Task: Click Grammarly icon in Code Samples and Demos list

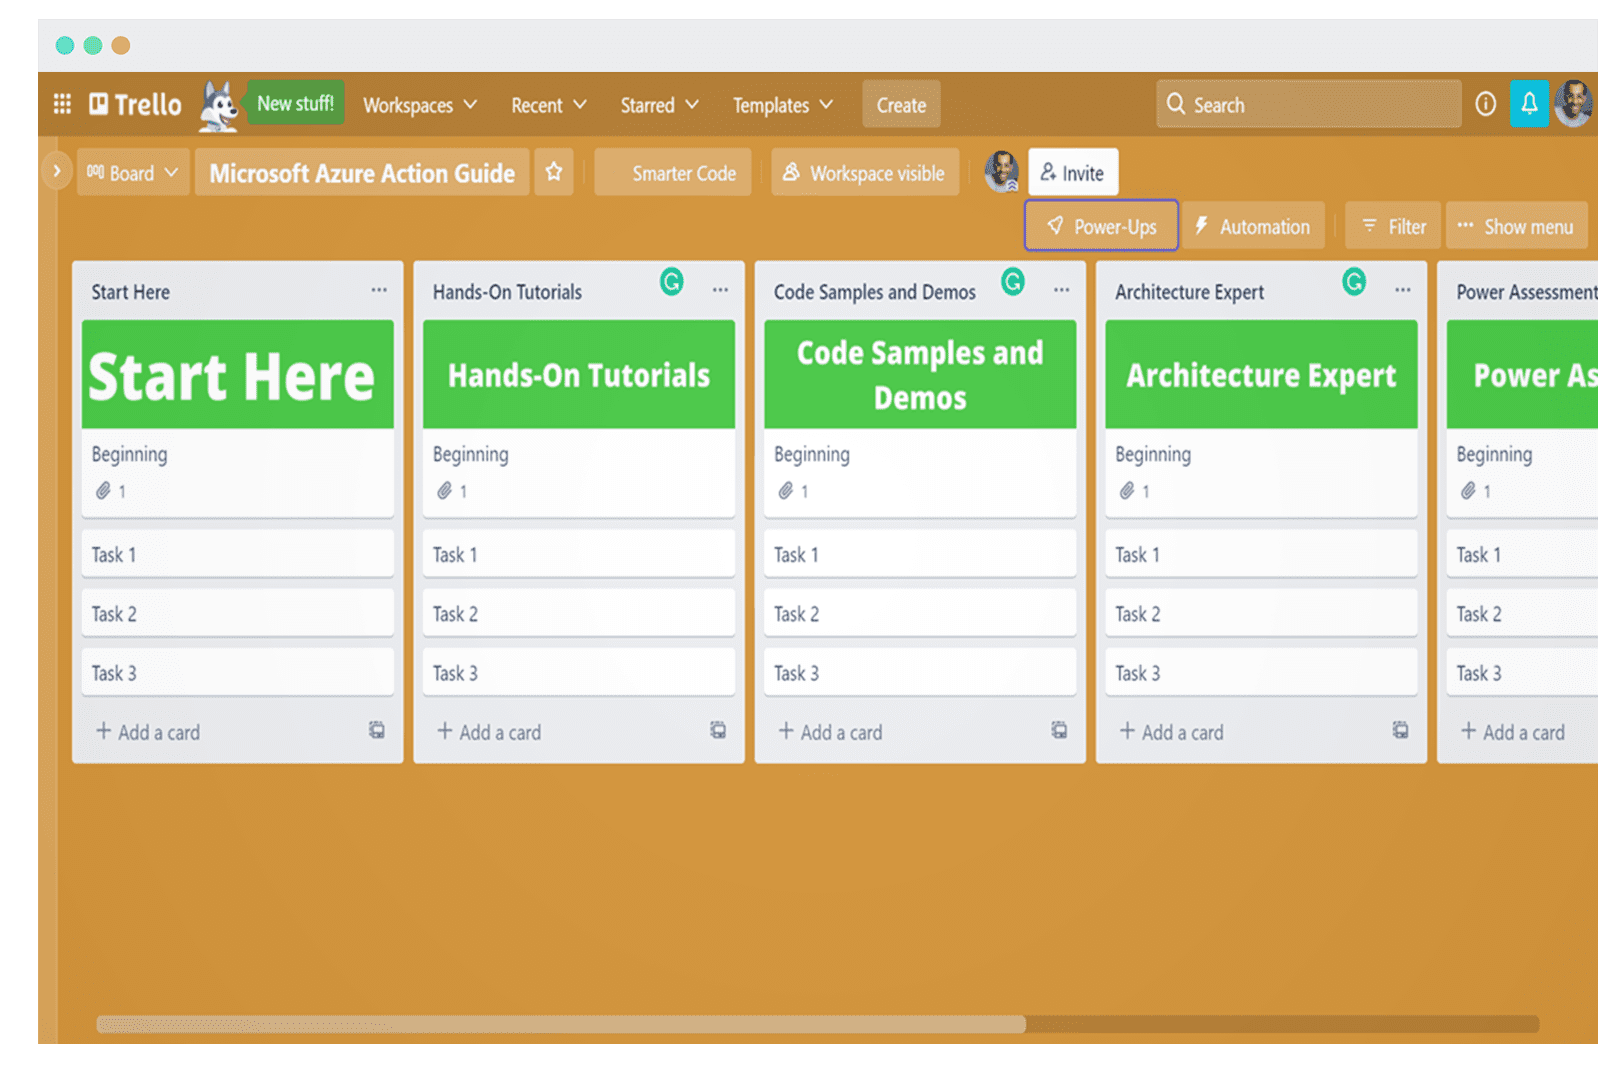Action: pyautogui.click(x=1013, y=282)
